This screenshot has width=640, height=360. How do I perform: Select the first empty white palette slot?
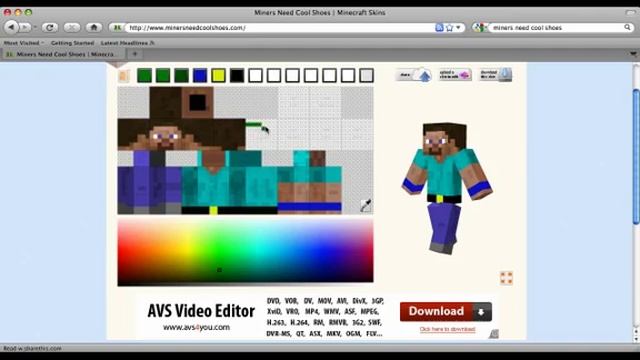coord(256,76)
